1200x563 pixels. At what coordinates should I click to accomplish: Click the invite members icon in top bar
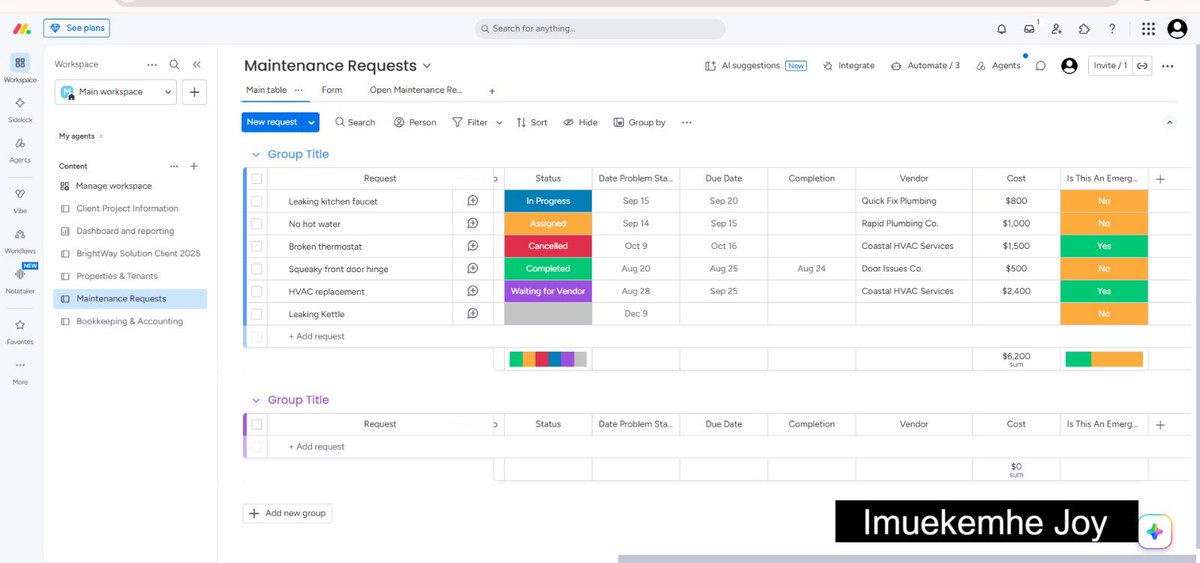[x=1057, y=29]
